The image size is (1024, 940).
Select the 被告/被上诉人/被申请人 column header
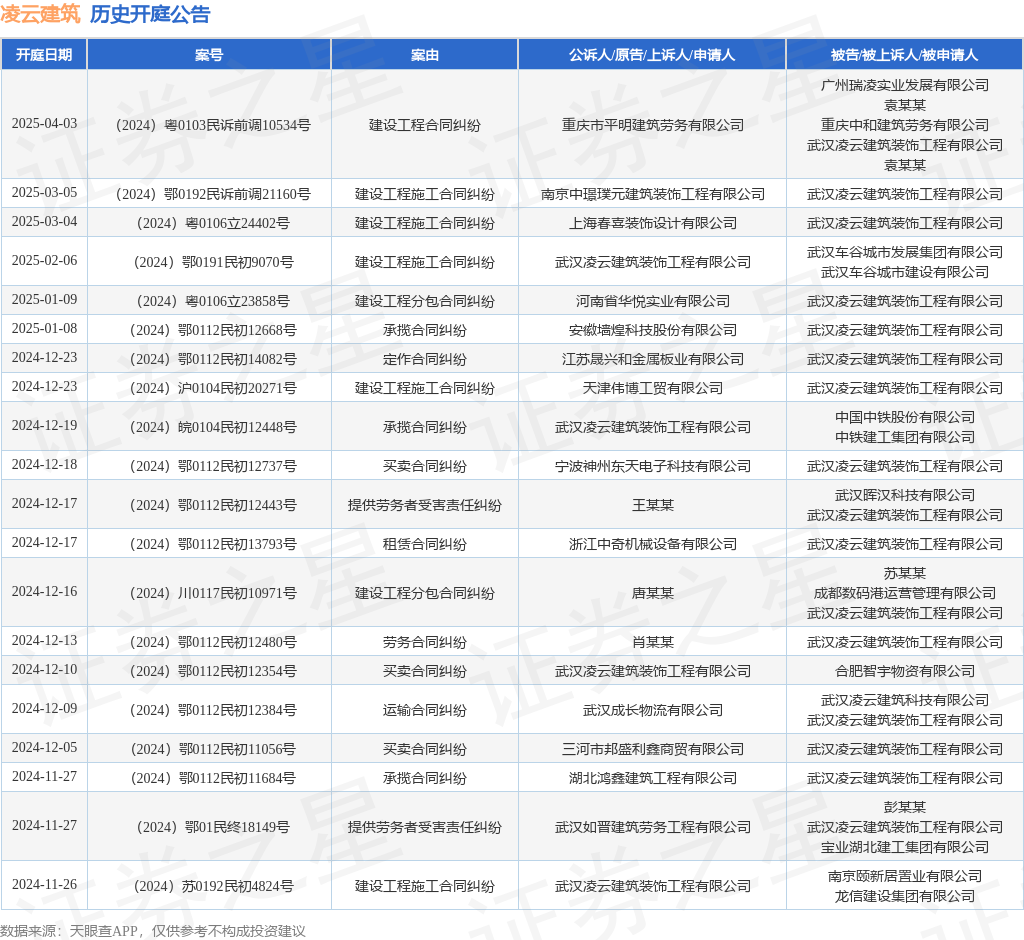point(904,55)
